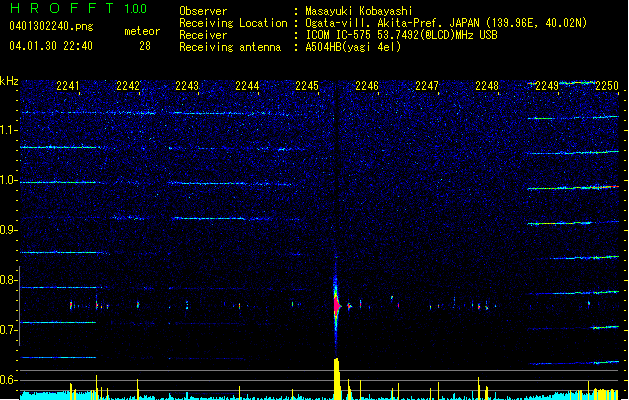
Task: Click the 2249 time marker
Action: click(547, 86)
